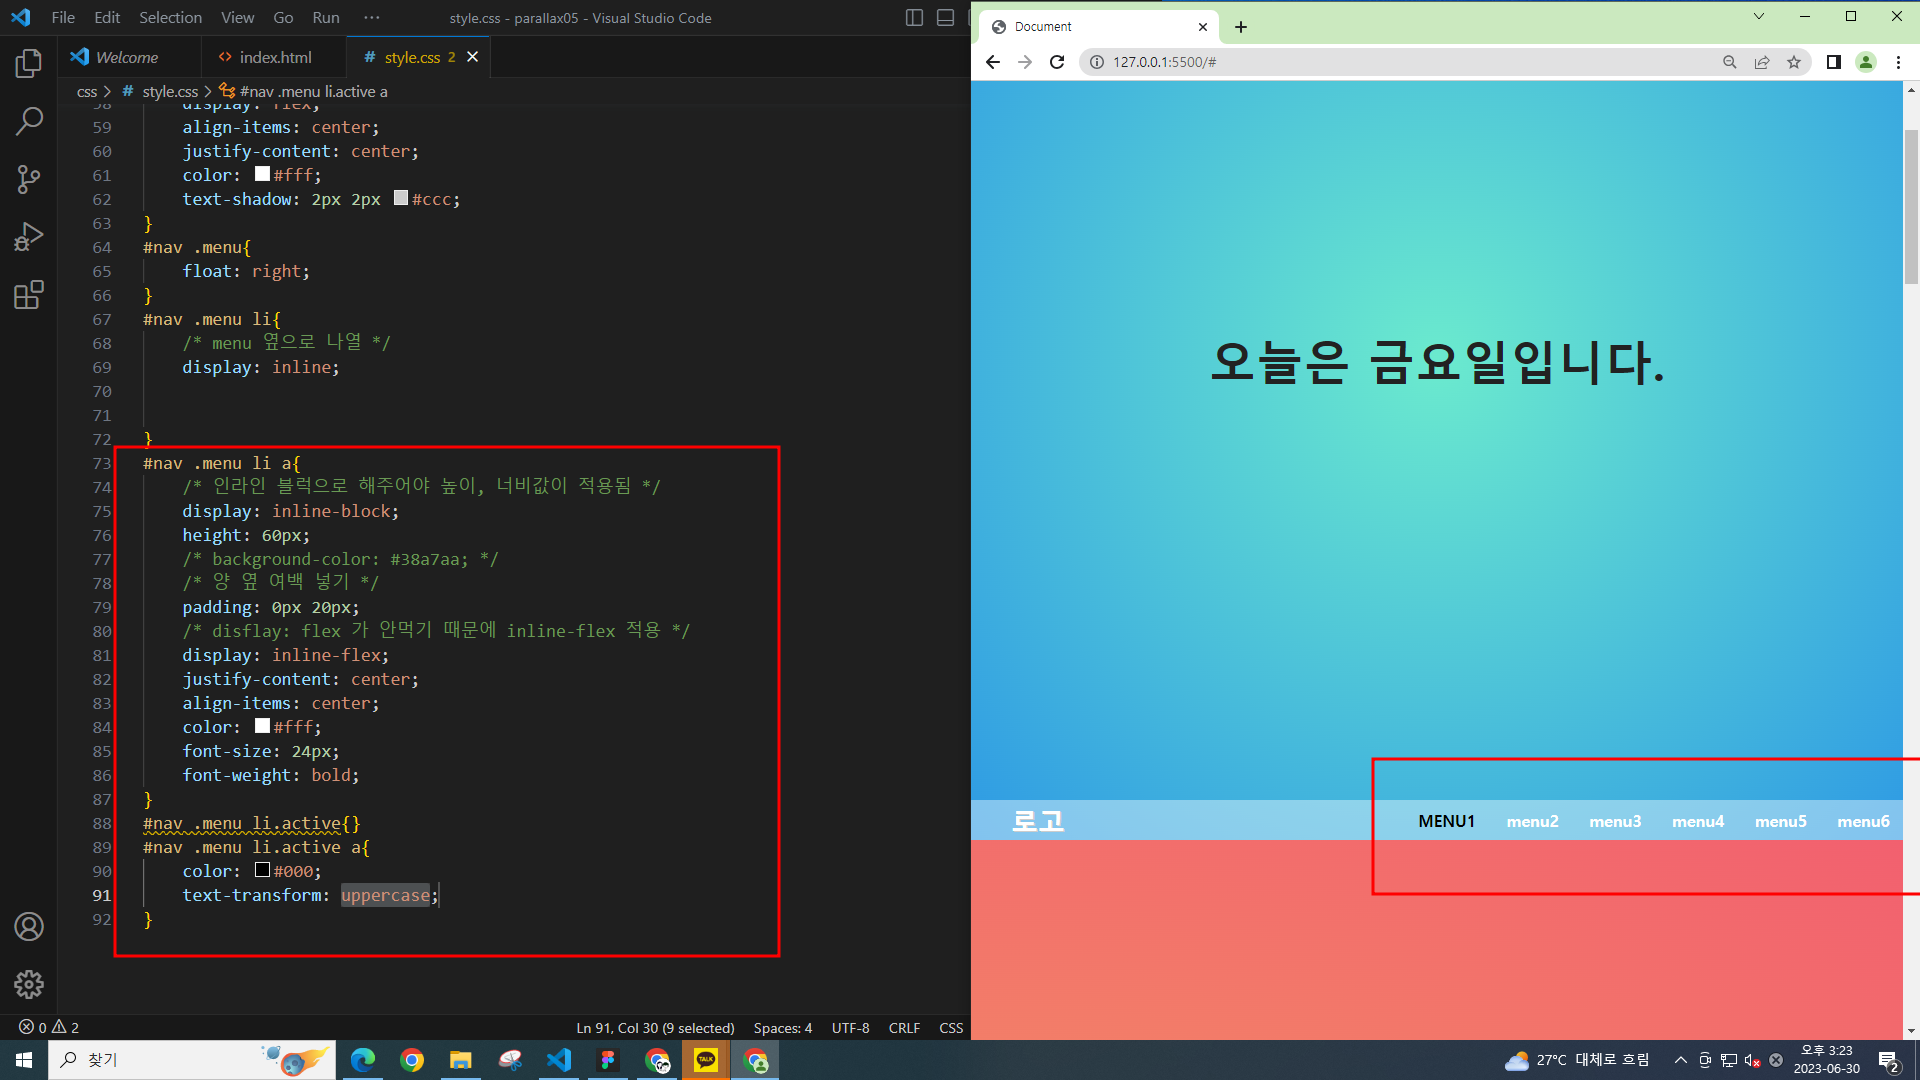The image size is (1920, 1080).
Task: Reload the browser page
Action: (x=1057, y=62)
